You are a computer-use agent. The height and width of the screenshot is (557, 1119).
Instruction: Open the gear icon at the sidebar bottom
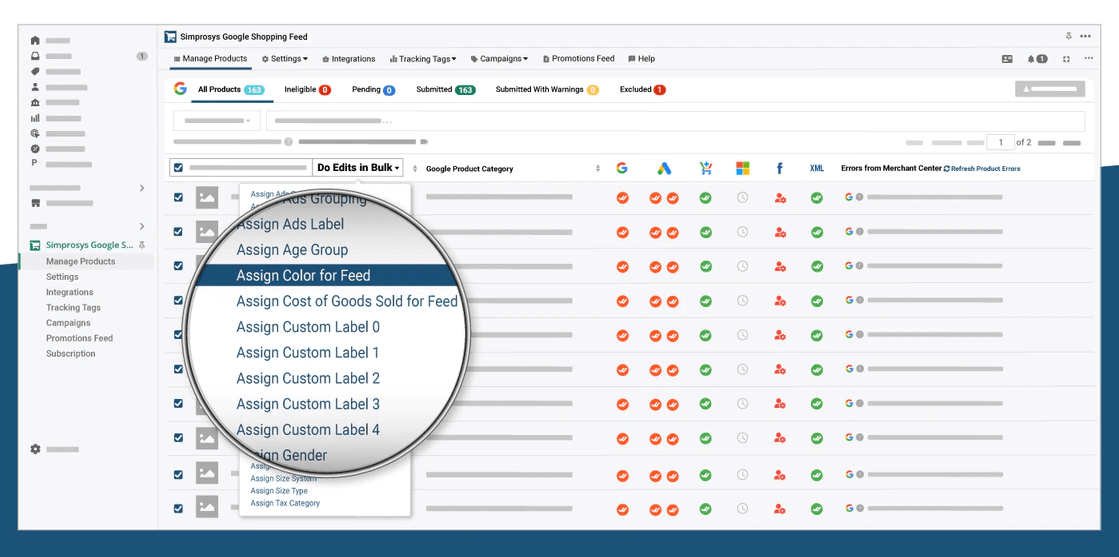click(x=35, y=449)
